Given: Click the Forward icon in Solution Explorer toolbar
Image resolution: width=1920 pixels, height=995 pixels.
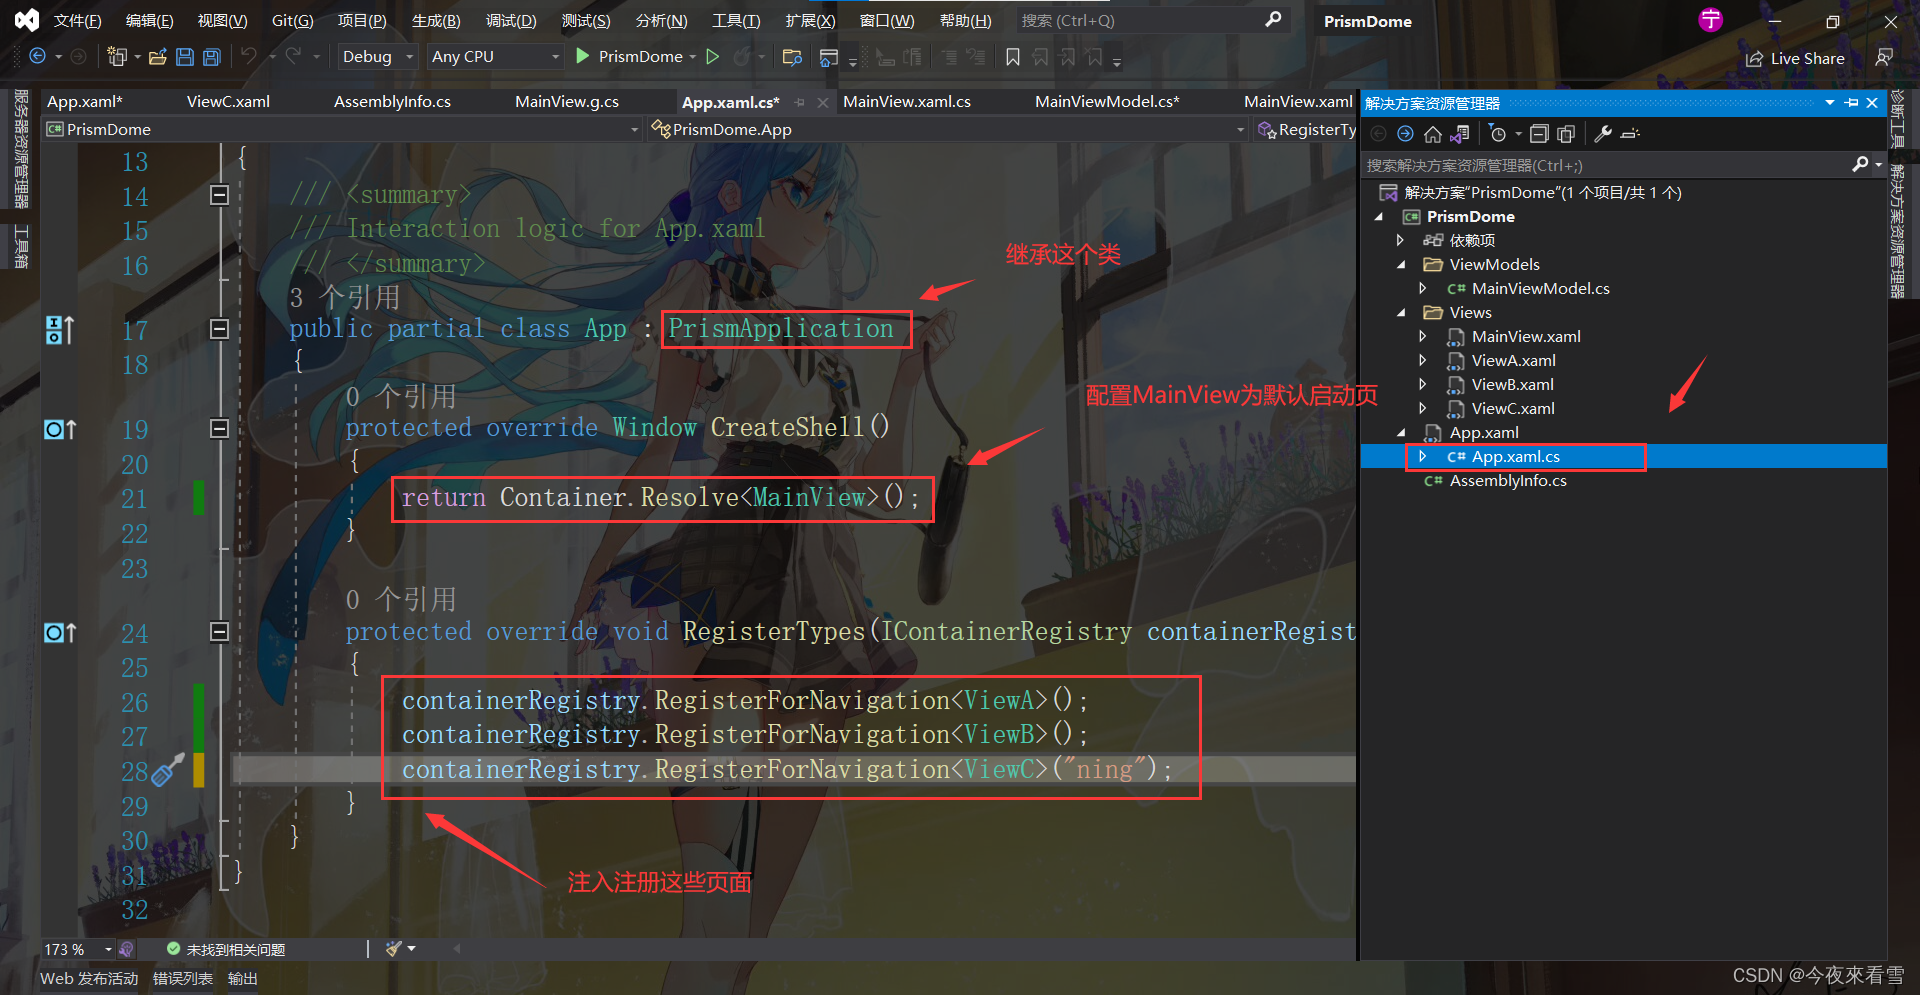Looking at the screenshot, I should [1405, 134].
